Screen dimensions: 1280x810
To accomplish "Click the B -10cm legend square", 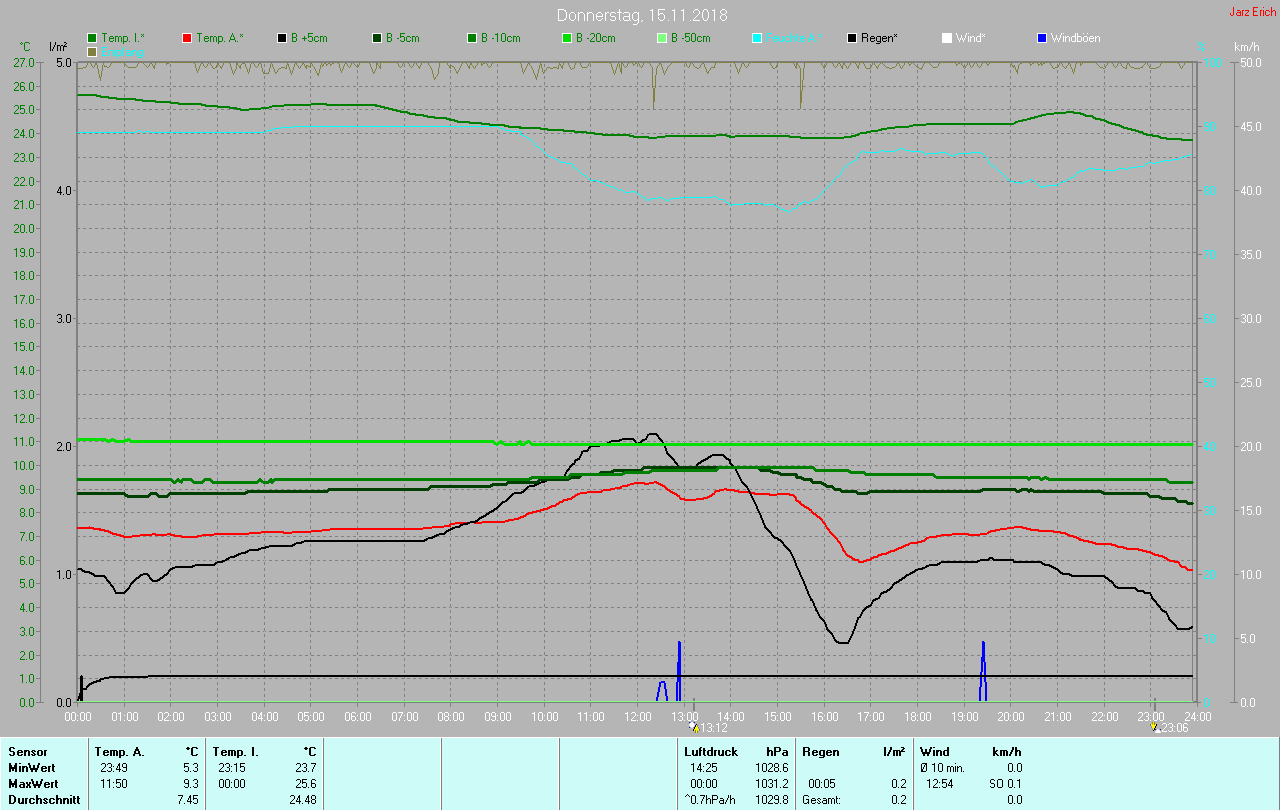I will (x=472, y=38).
